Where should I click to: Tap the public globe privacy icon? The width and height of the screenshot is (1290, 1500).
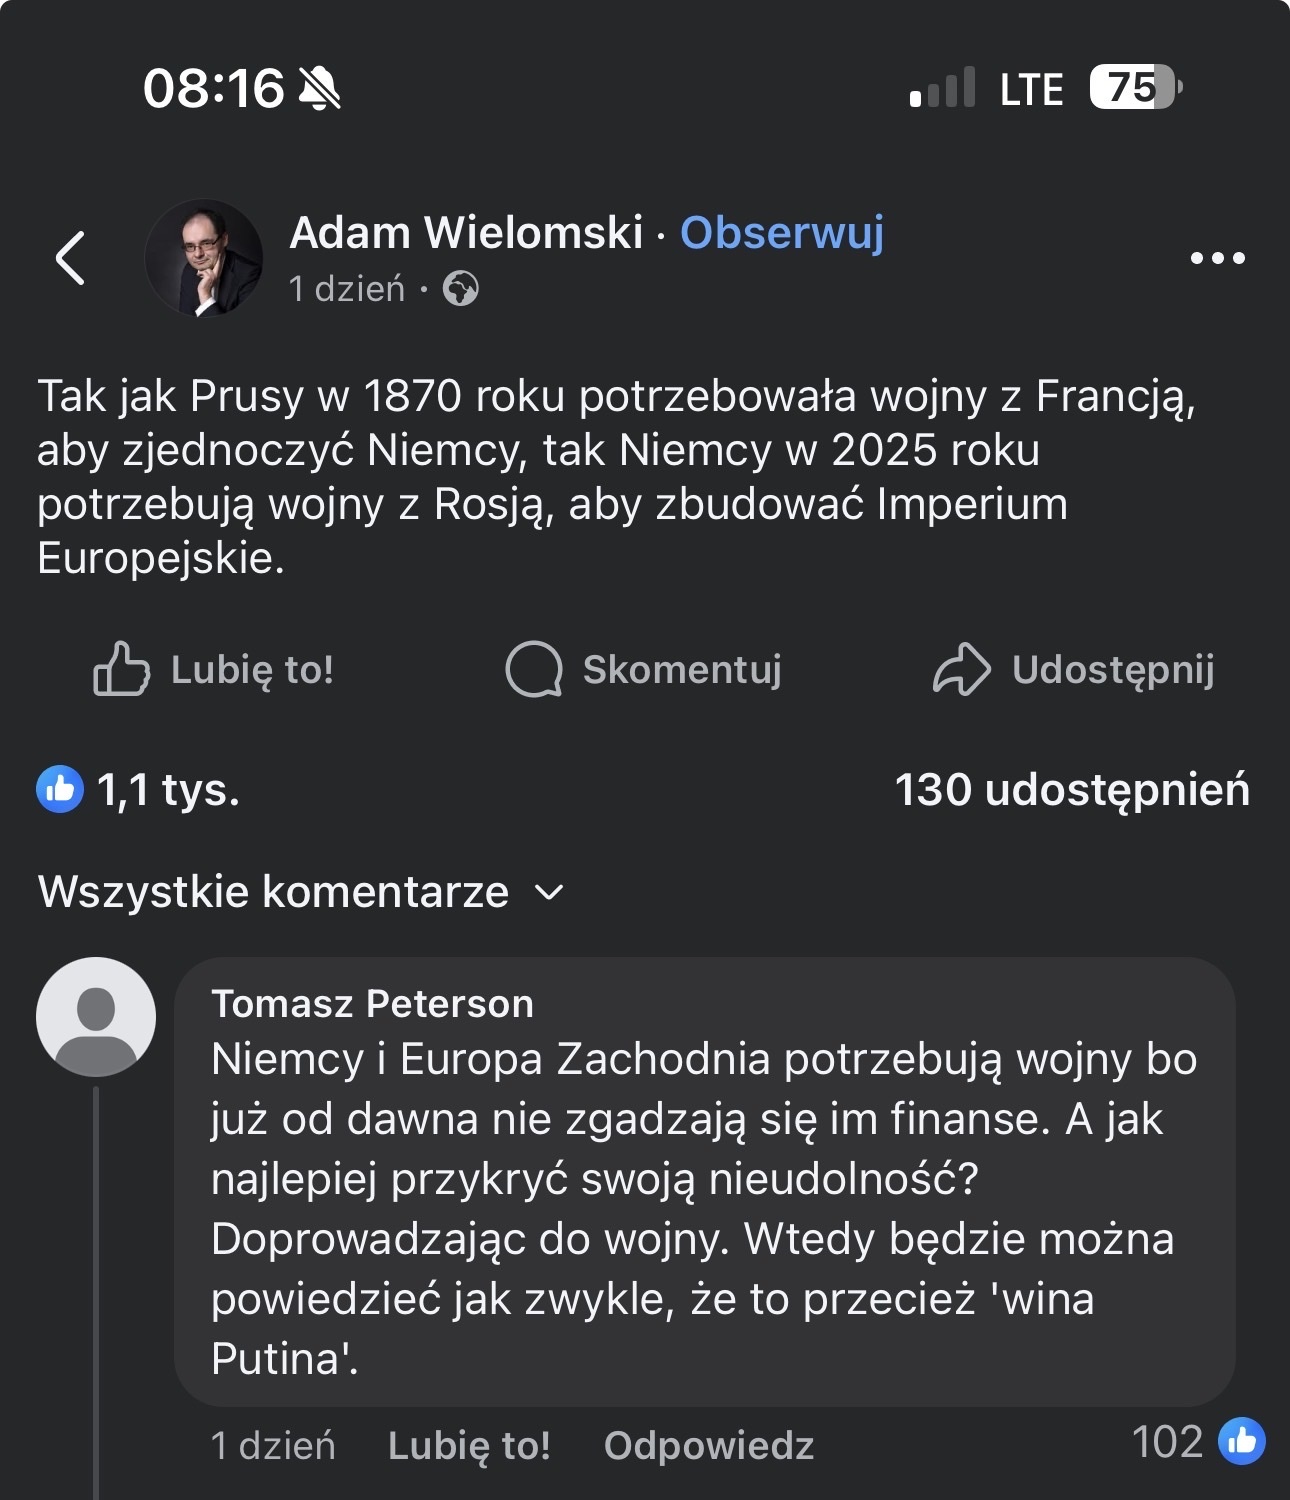click(x=461, y=289)
